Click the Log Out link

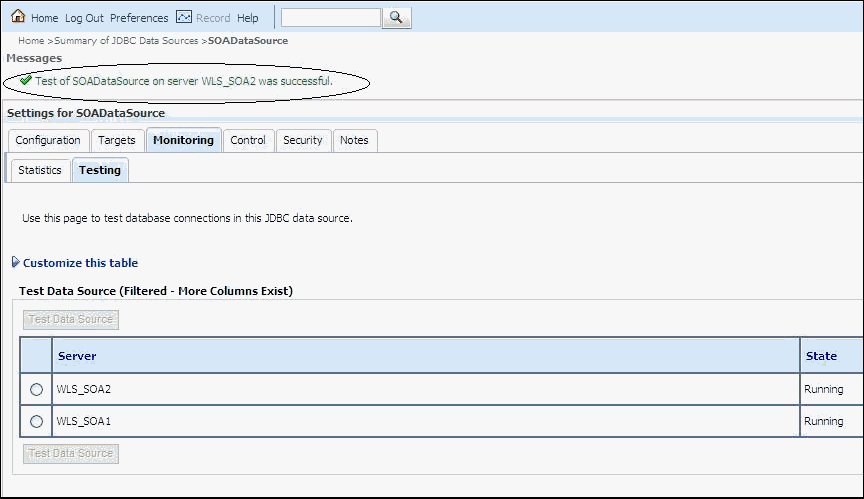pos(84,18)
